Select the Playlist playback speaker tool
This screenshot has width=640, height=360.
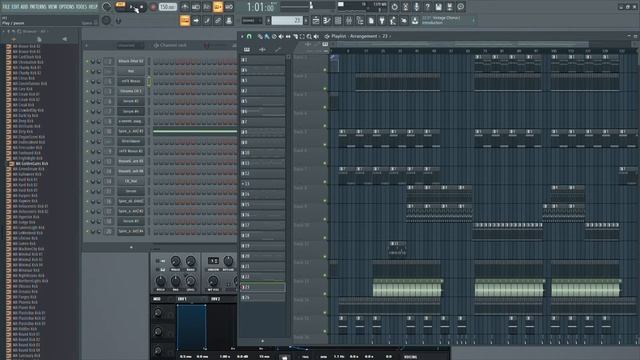(x=316, y=36)
